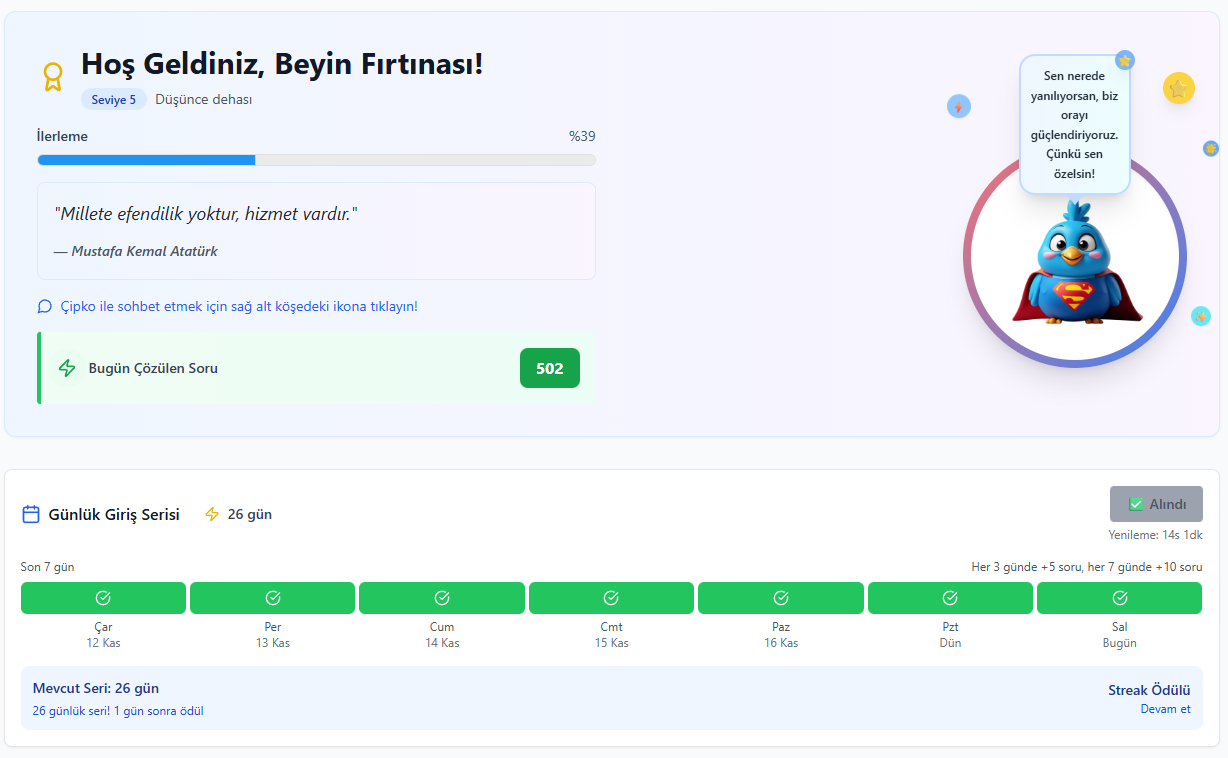Click the yellow lightning icon by 26 gün

[x=211, y=514]
